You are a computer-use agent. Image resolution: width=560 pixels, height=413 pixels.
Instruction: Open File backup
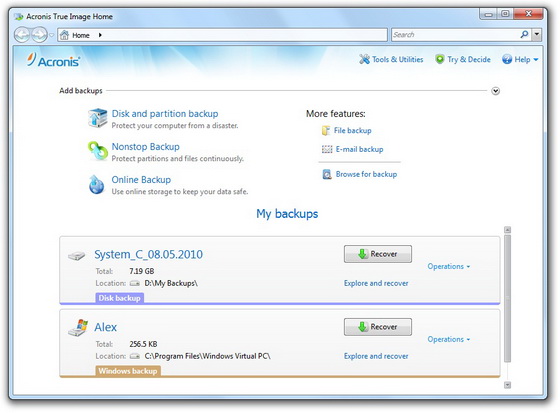pyautogui.click(x=352, y=131)
